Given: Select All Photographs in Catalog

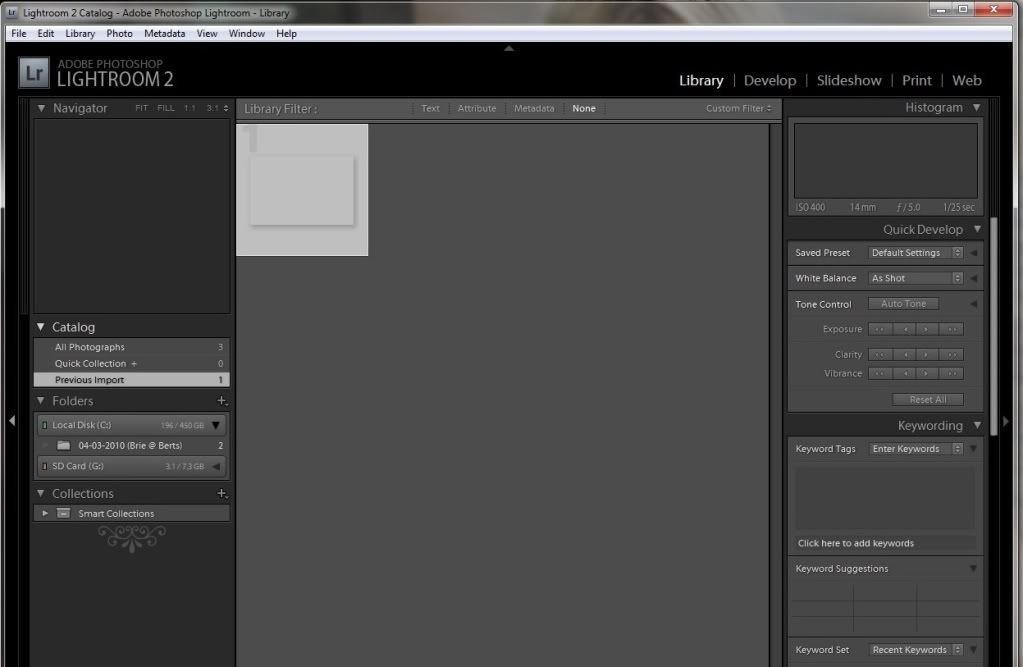Looking at the screenshot, I should [132, 347].
